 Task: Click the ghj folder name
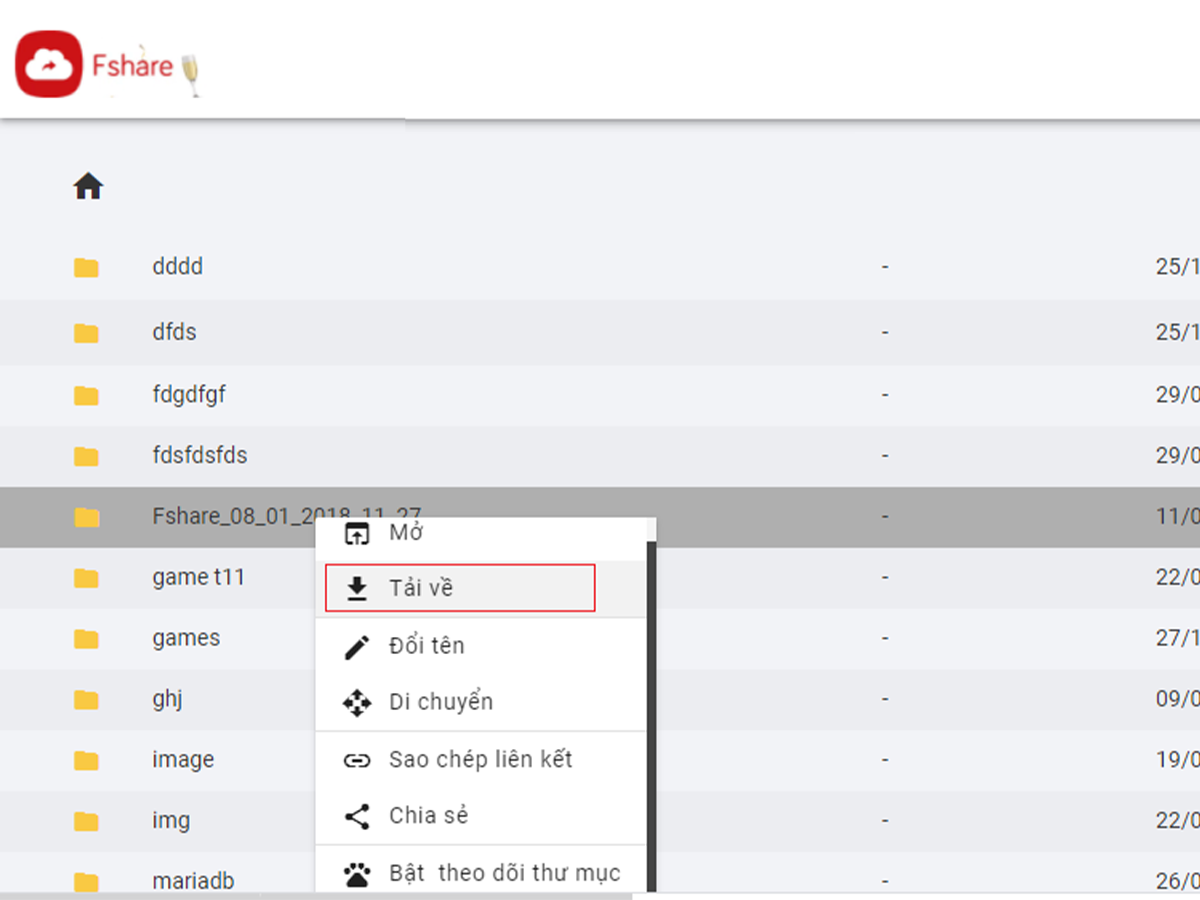(167, 699)
